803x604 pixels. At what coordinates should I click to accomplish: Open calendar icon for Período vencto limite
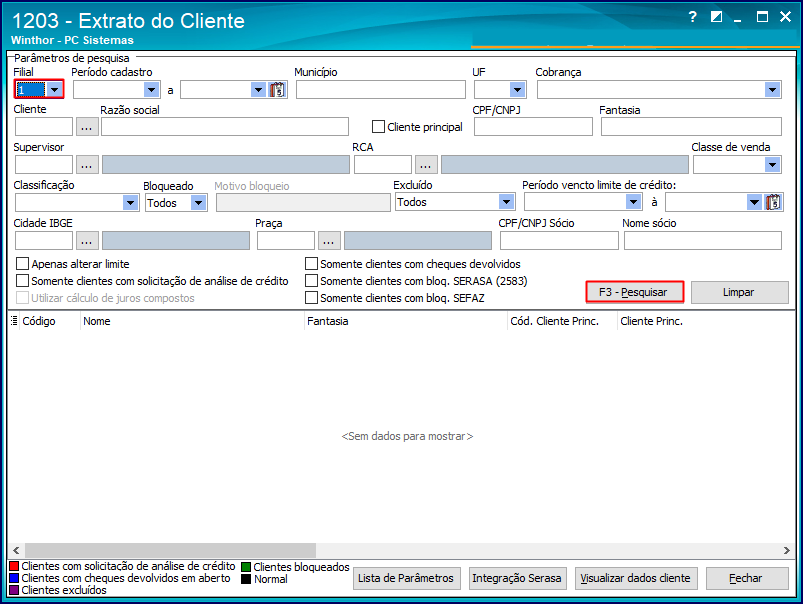(773, 202)
